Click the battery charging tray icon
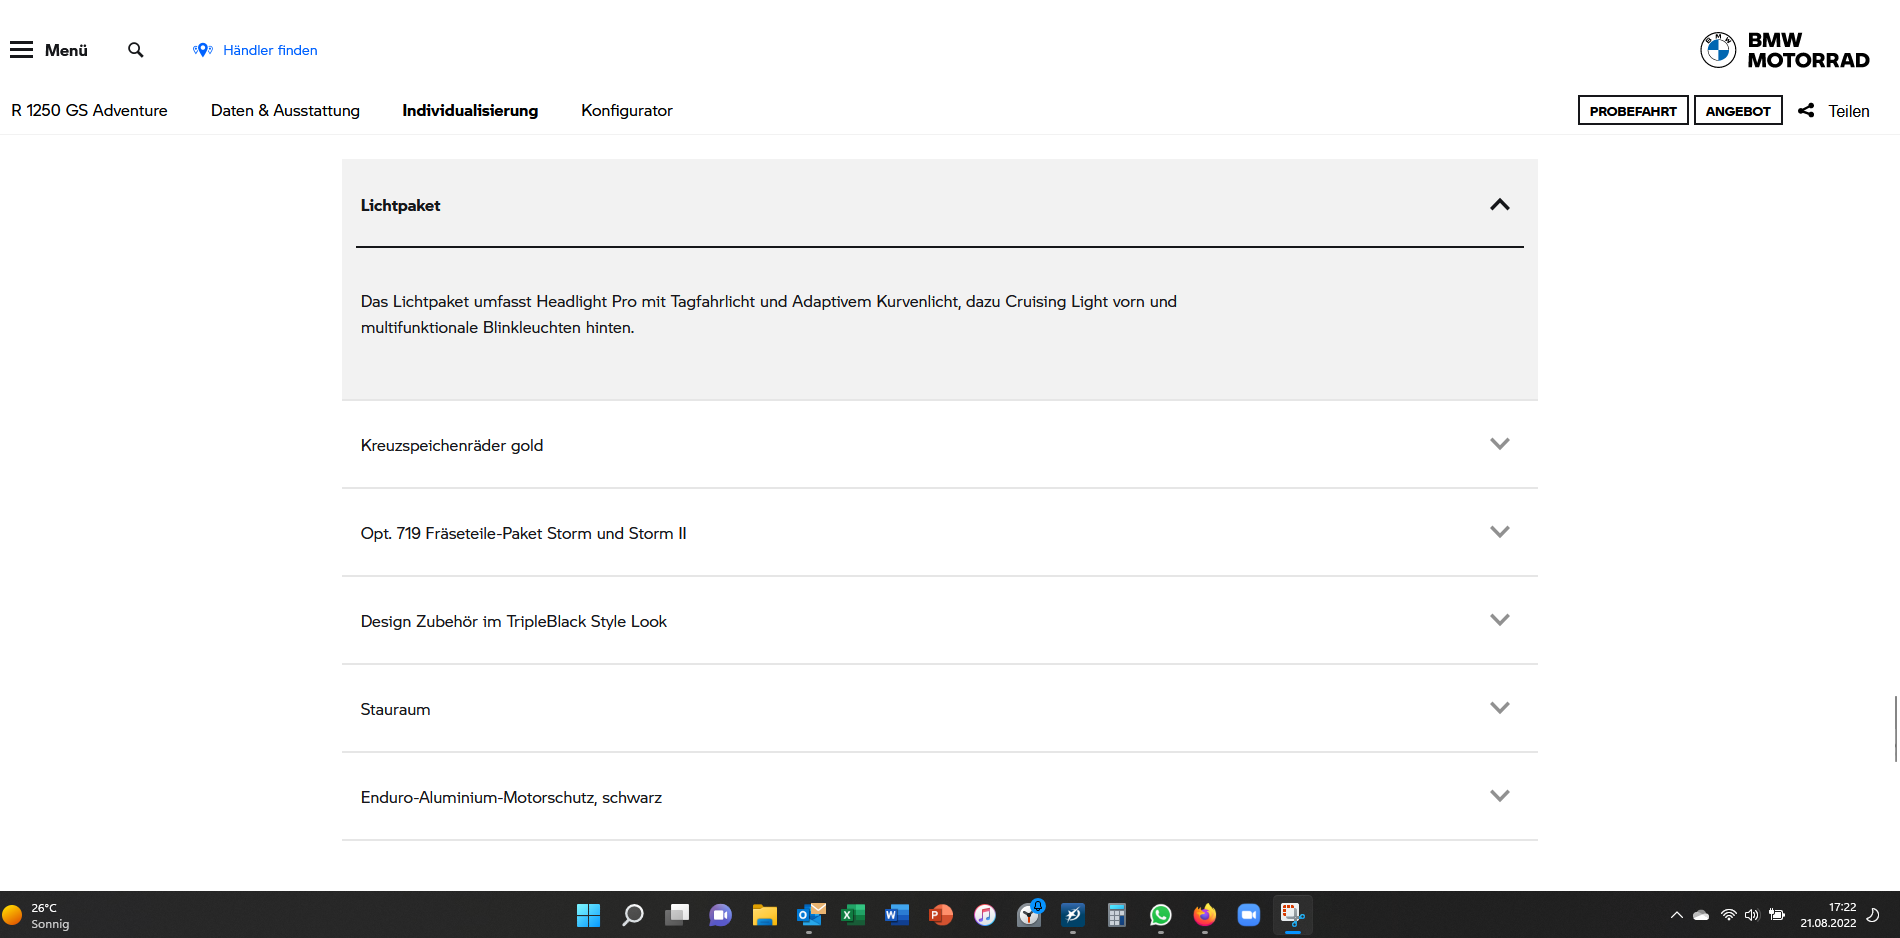 click(1777, 915)
